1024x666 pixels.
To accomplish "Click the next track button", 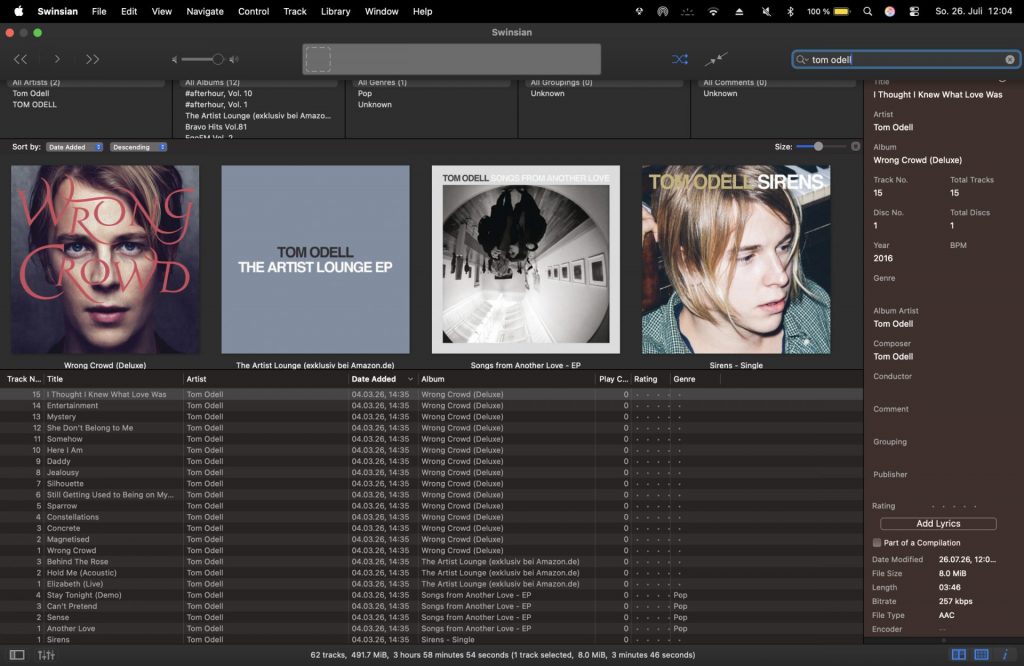I will coord(92,59).
